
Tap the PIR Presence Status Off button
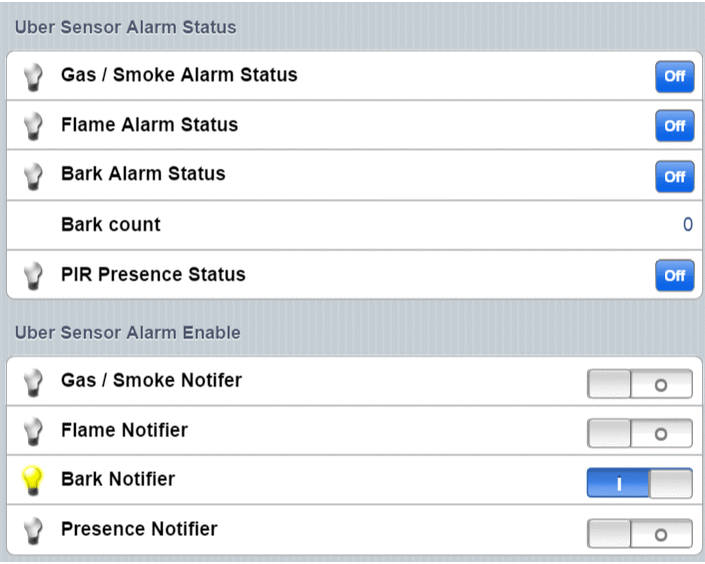pyautogui.click(x=674, y=276)
